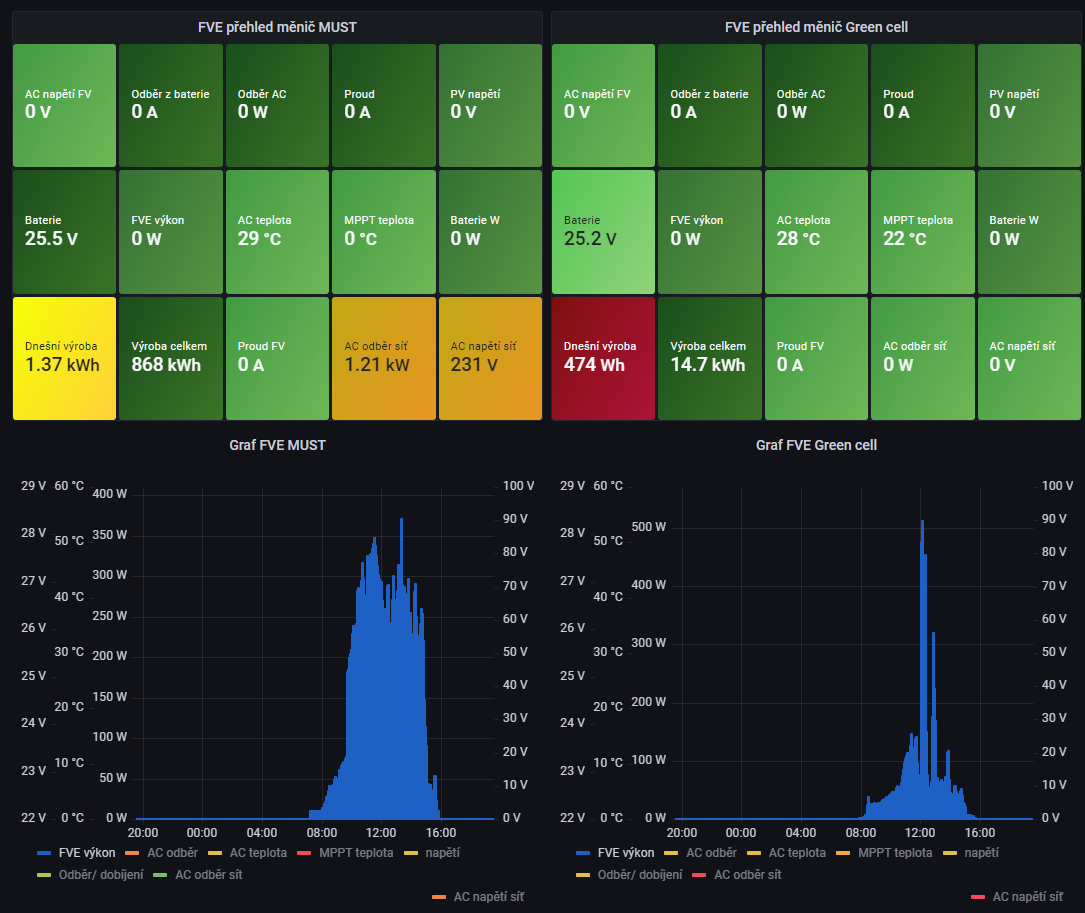Open the 'Graf FVE MUST' panel title menu
This screenshot has width=1085, height=913.
(x=277, y=445)
